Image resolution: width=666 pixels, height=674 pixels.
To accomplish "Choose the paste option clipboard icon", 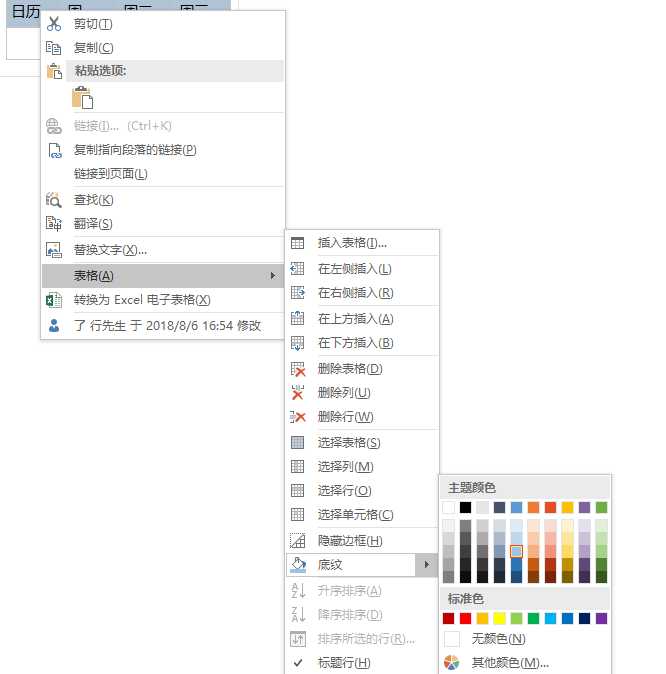I will [x=83, y=98].
